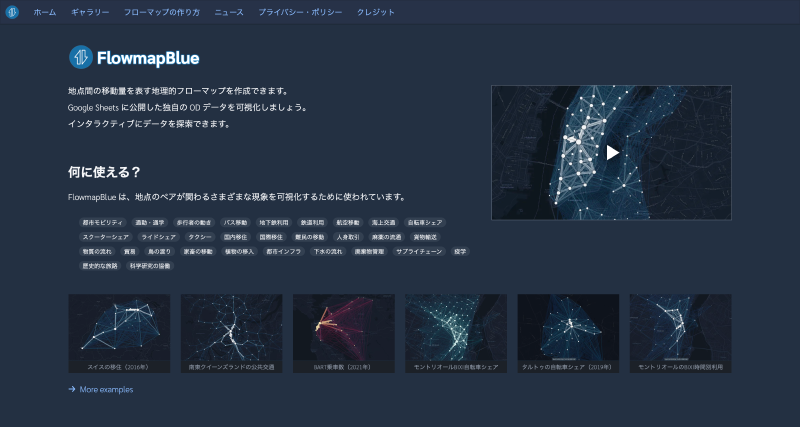Play the flow map demo video
800x427 pixels.
click(612, 153)
